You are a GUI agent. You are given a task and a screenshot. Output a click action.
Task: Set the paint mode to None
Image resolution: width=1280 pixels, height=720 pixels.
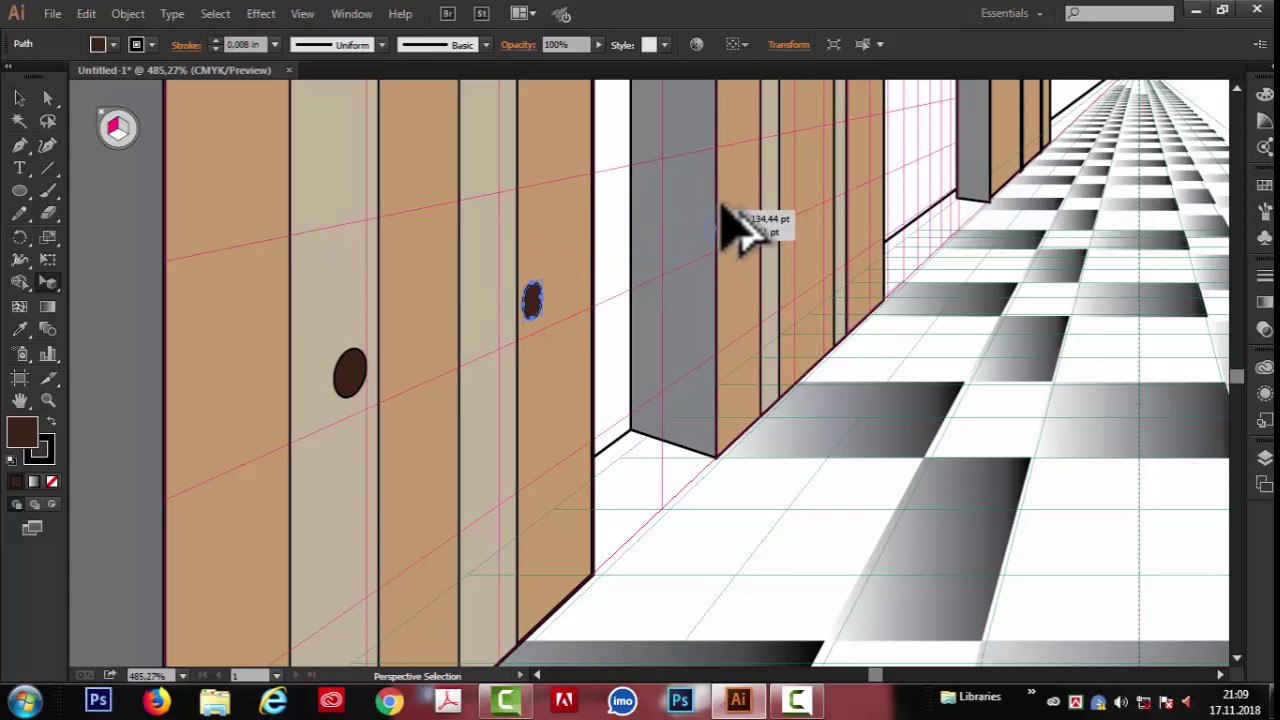(x=52, y=482)
